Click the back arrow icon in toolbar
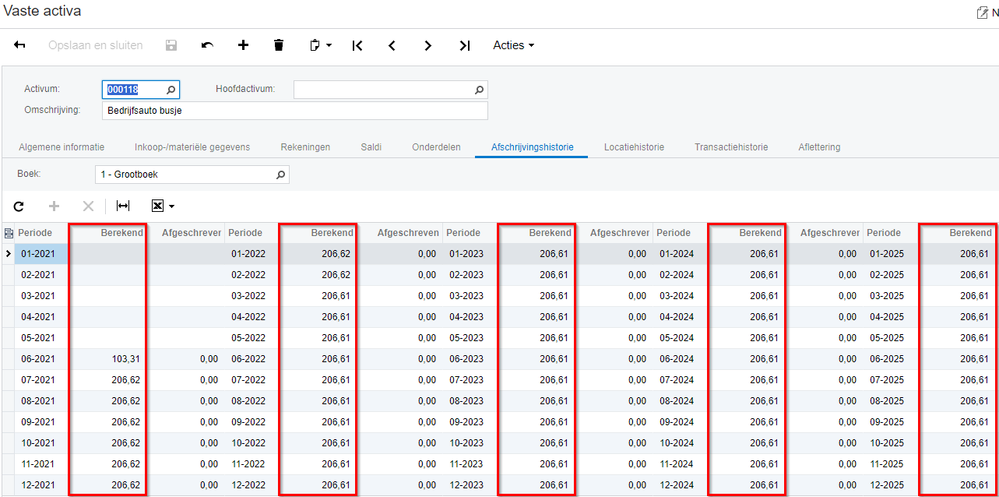The image size is (999, 497). pyautogui.click(x=19, y=45)
